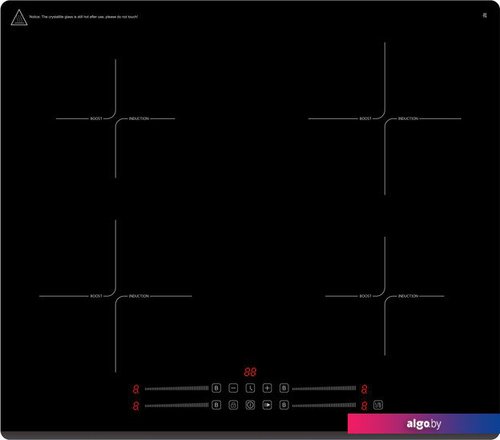Tap the plus button on control panel
Viewport: 500px width, 440px height.
267,388
